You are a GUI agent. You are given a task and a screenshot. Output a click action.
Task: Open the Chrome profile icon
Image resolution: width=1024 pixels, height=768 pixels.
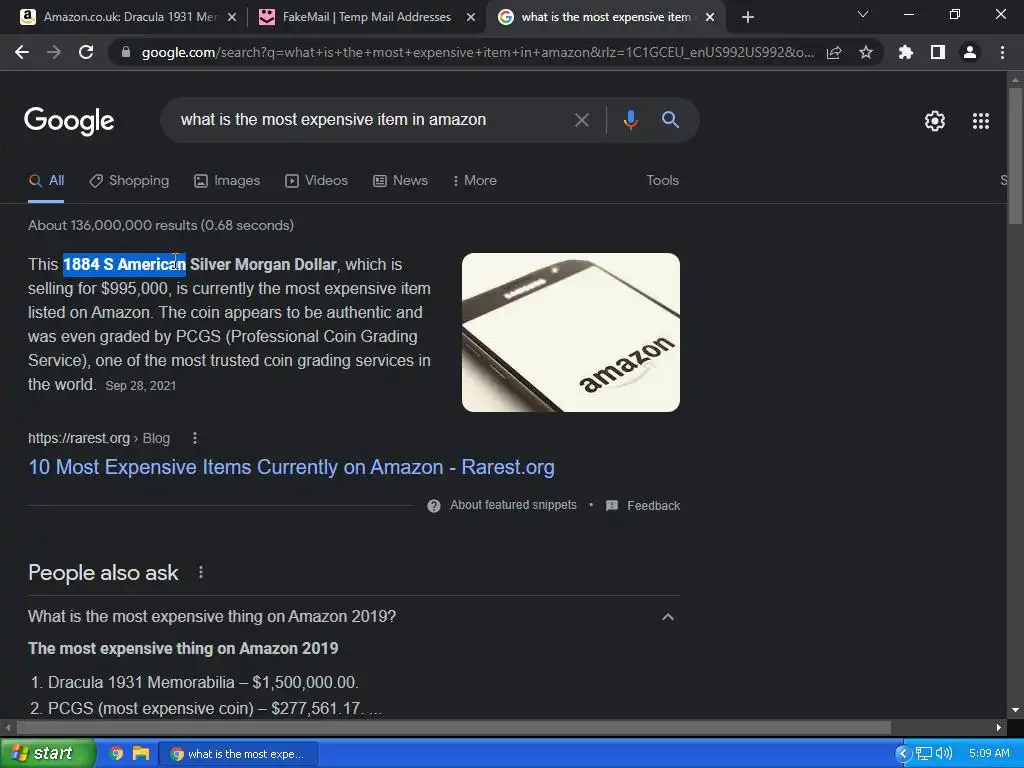[970, 52]
